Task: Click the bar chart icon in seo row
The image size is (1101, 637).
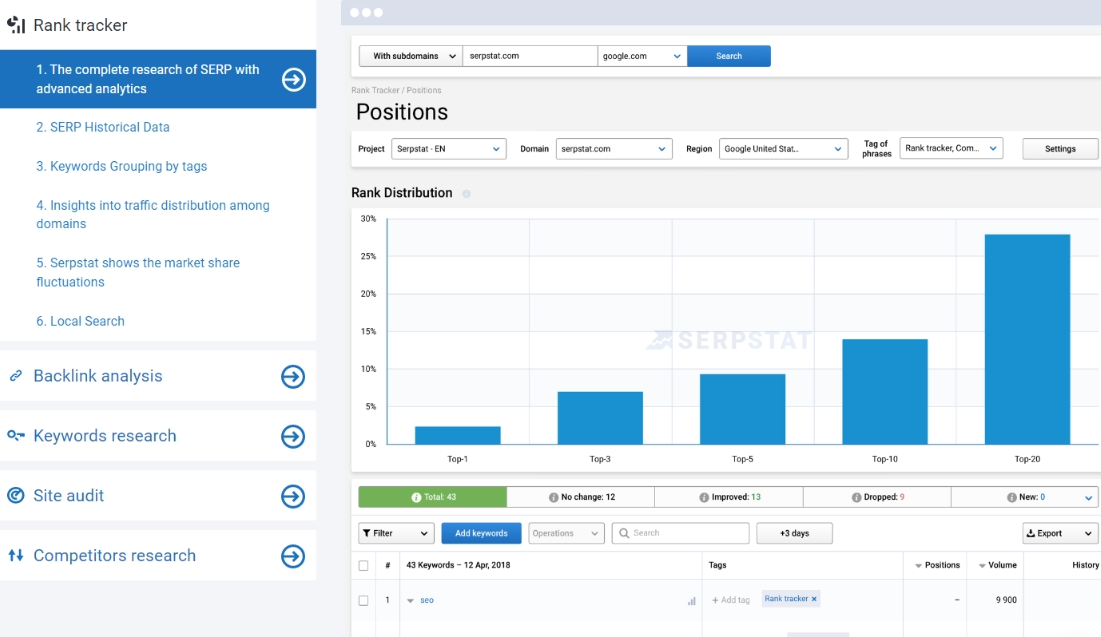Action: pos(691,601)
